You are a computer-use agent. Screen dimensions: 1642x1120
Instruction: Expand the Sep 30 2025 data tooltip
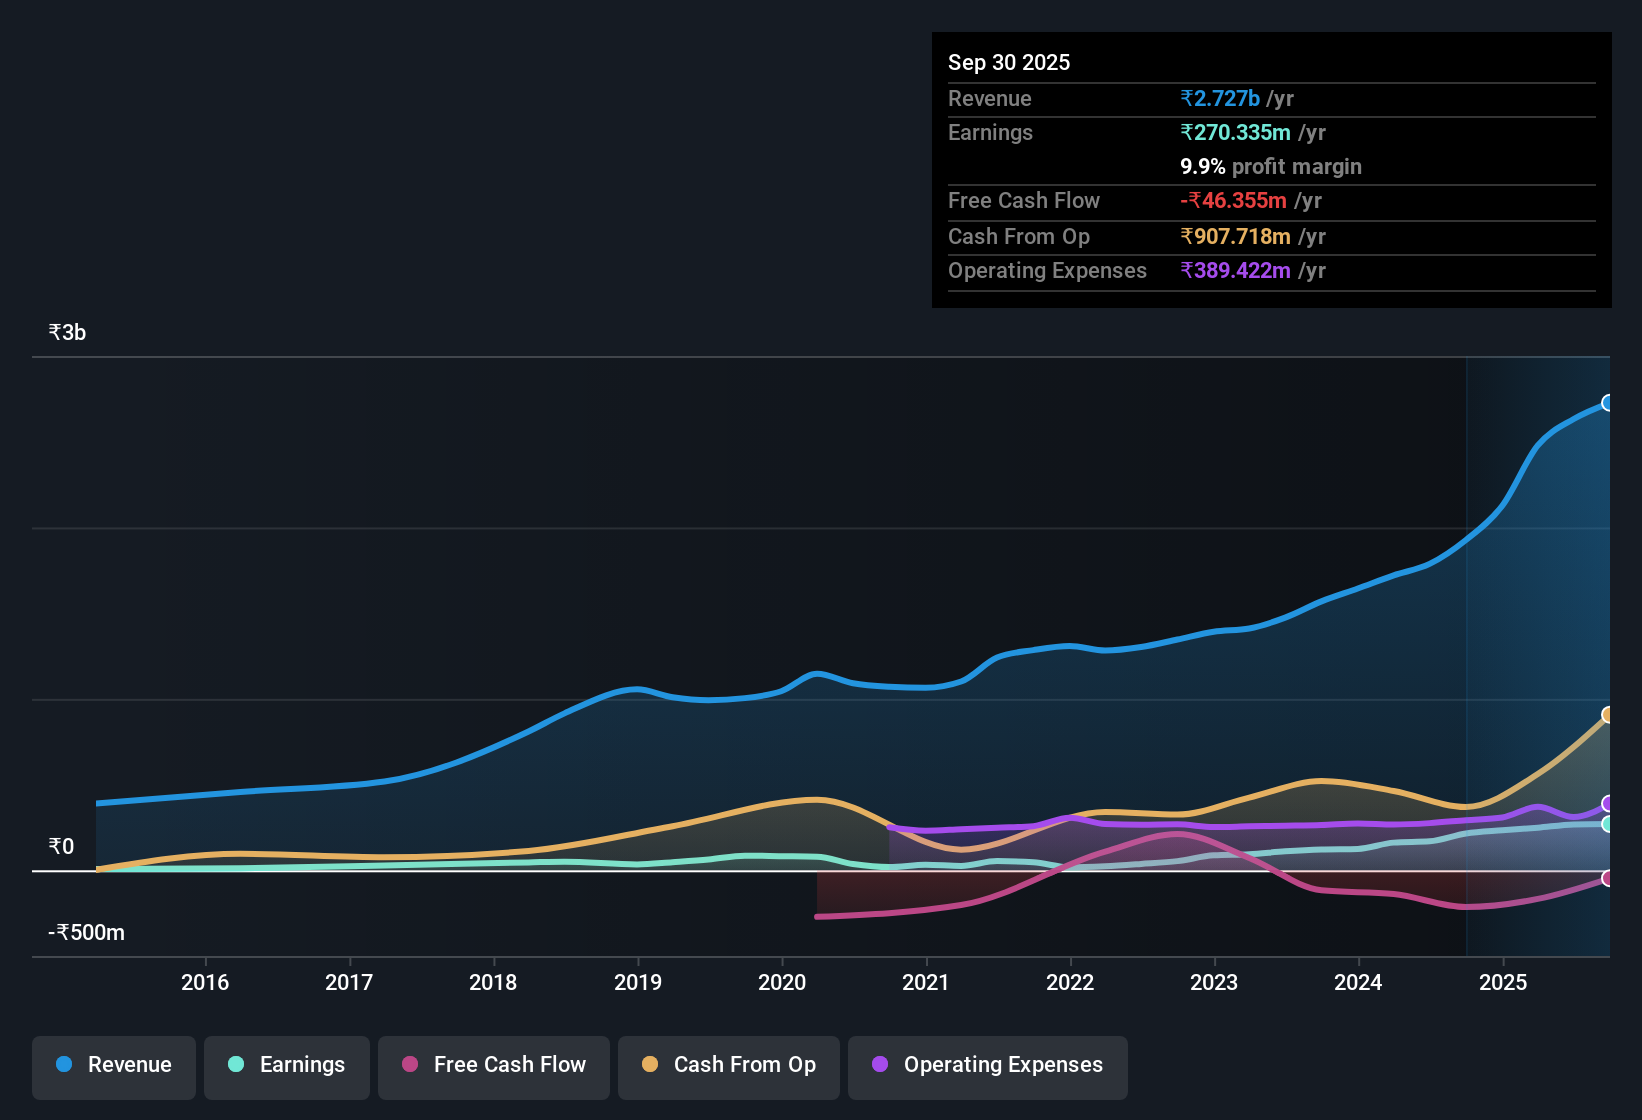click(x=1009, y=62)
